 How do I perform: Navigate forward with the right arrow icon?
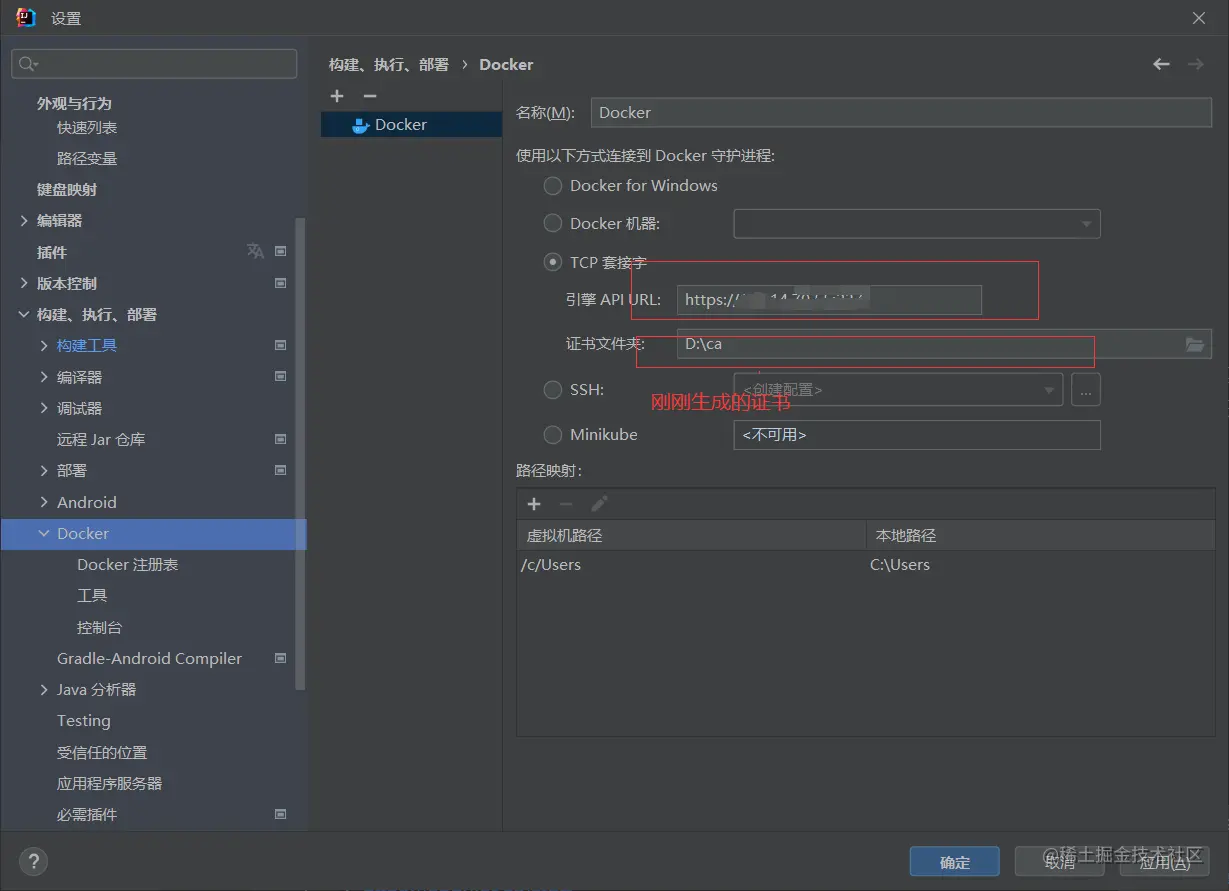click(1195, 64)
